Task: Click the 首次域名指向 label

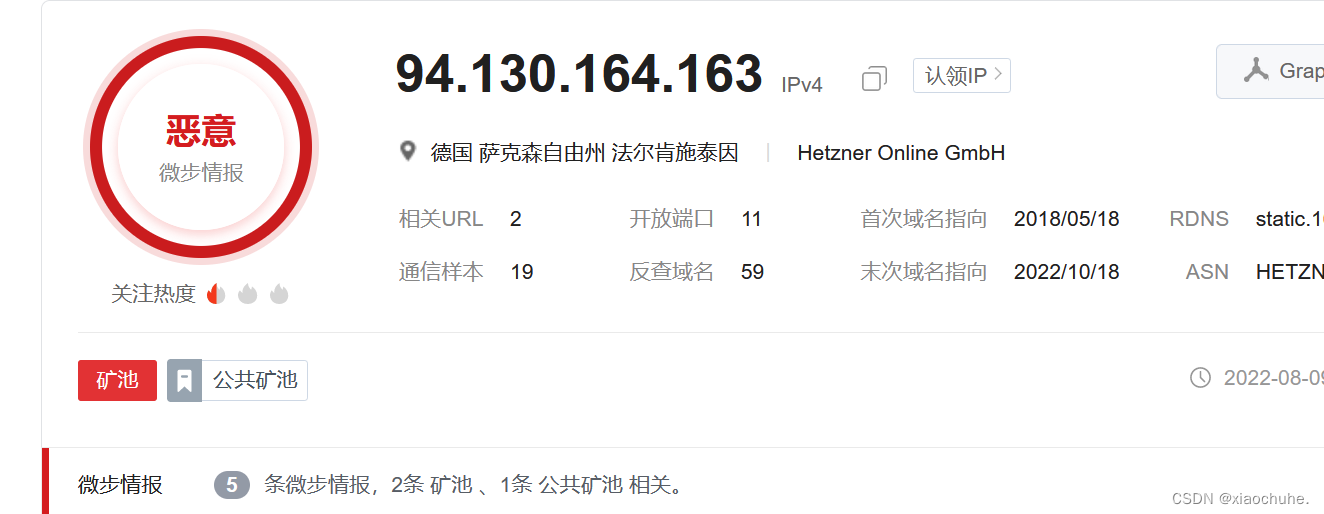Action: click(924, 219)
